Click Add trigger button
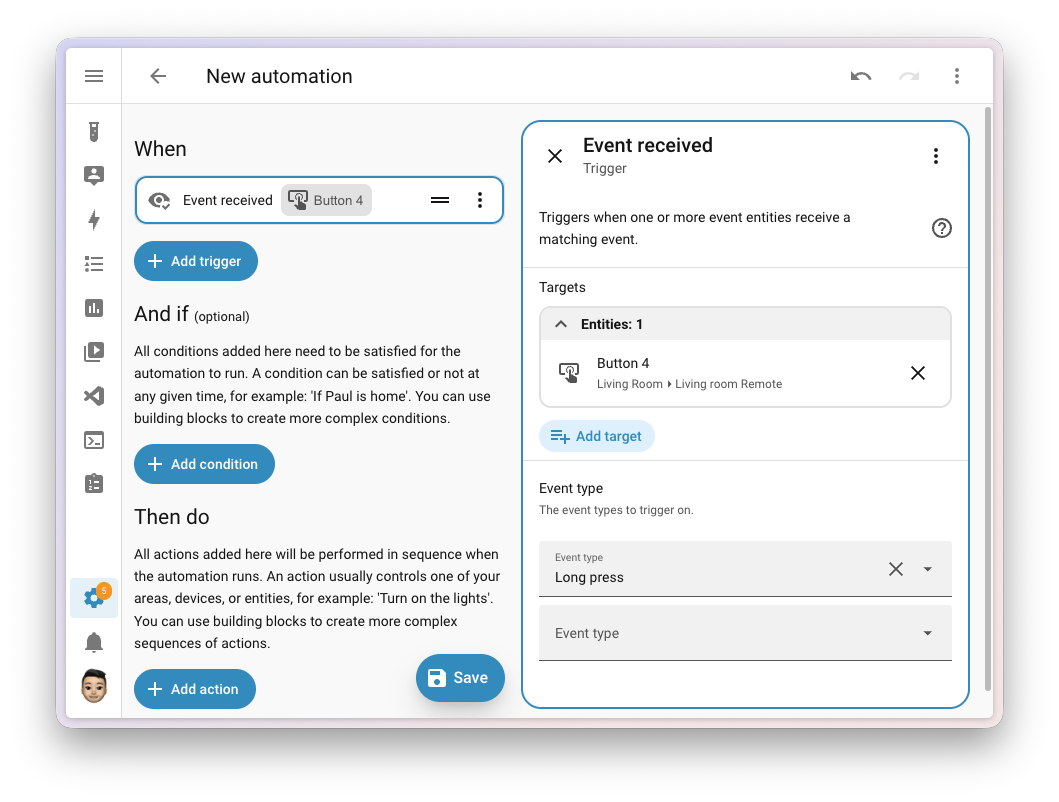Screen dimensions: 1059x802 [196, 261]
